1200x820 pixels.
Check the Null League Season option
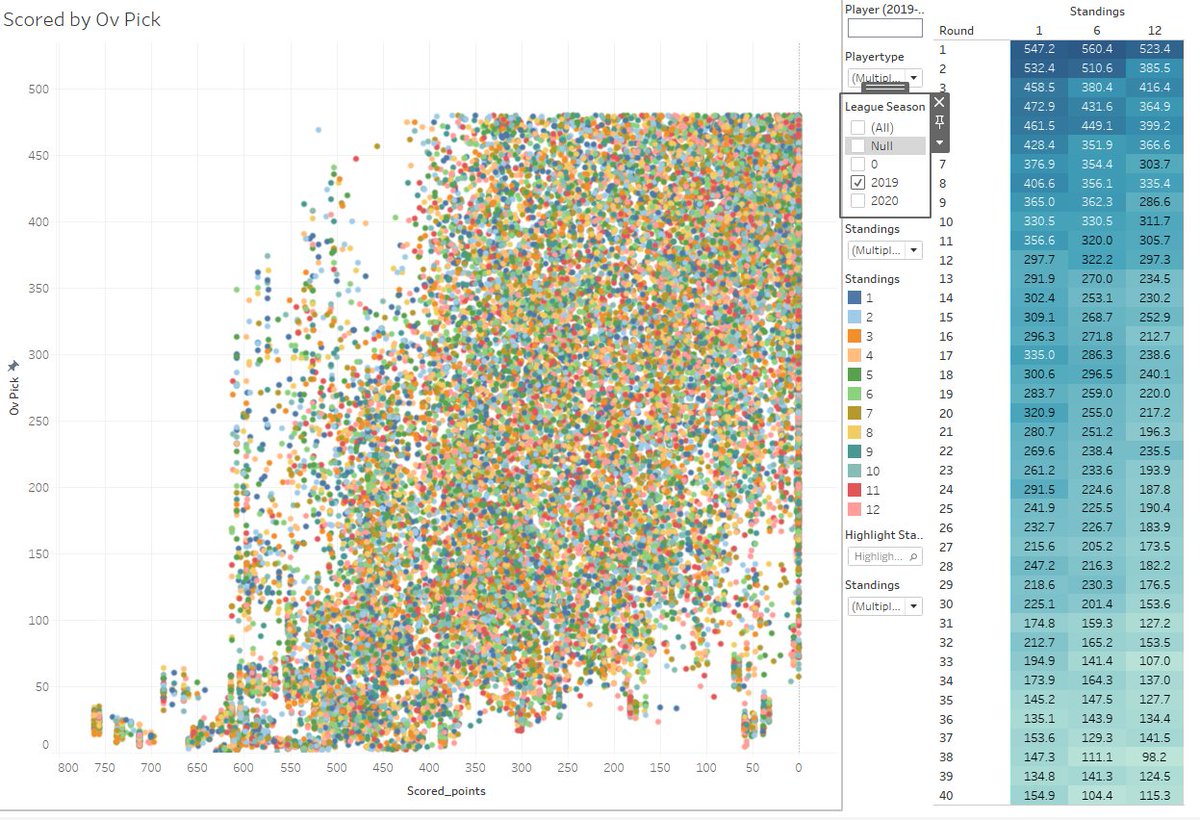click(x=858, y=145)
